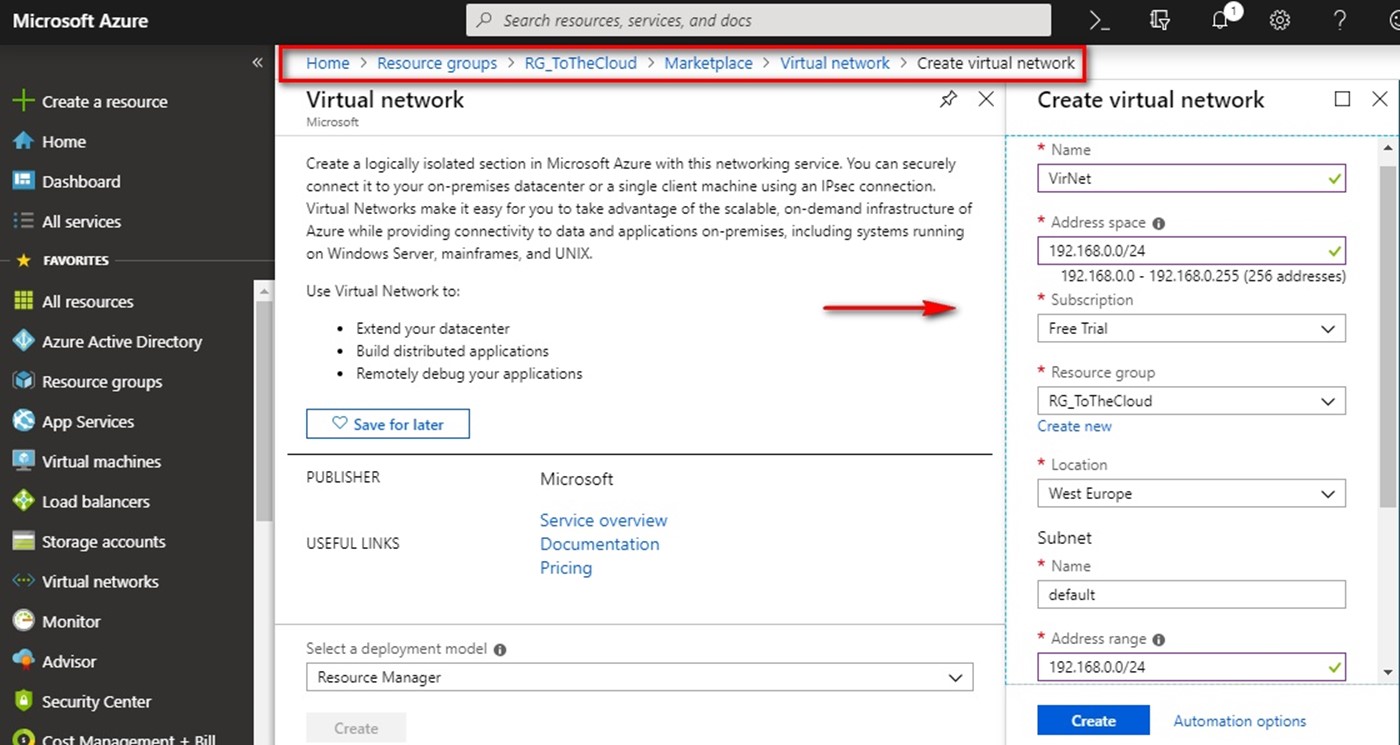Open Security Center from the sidebar
This screenshot has width=1400, height=745.
97,702
